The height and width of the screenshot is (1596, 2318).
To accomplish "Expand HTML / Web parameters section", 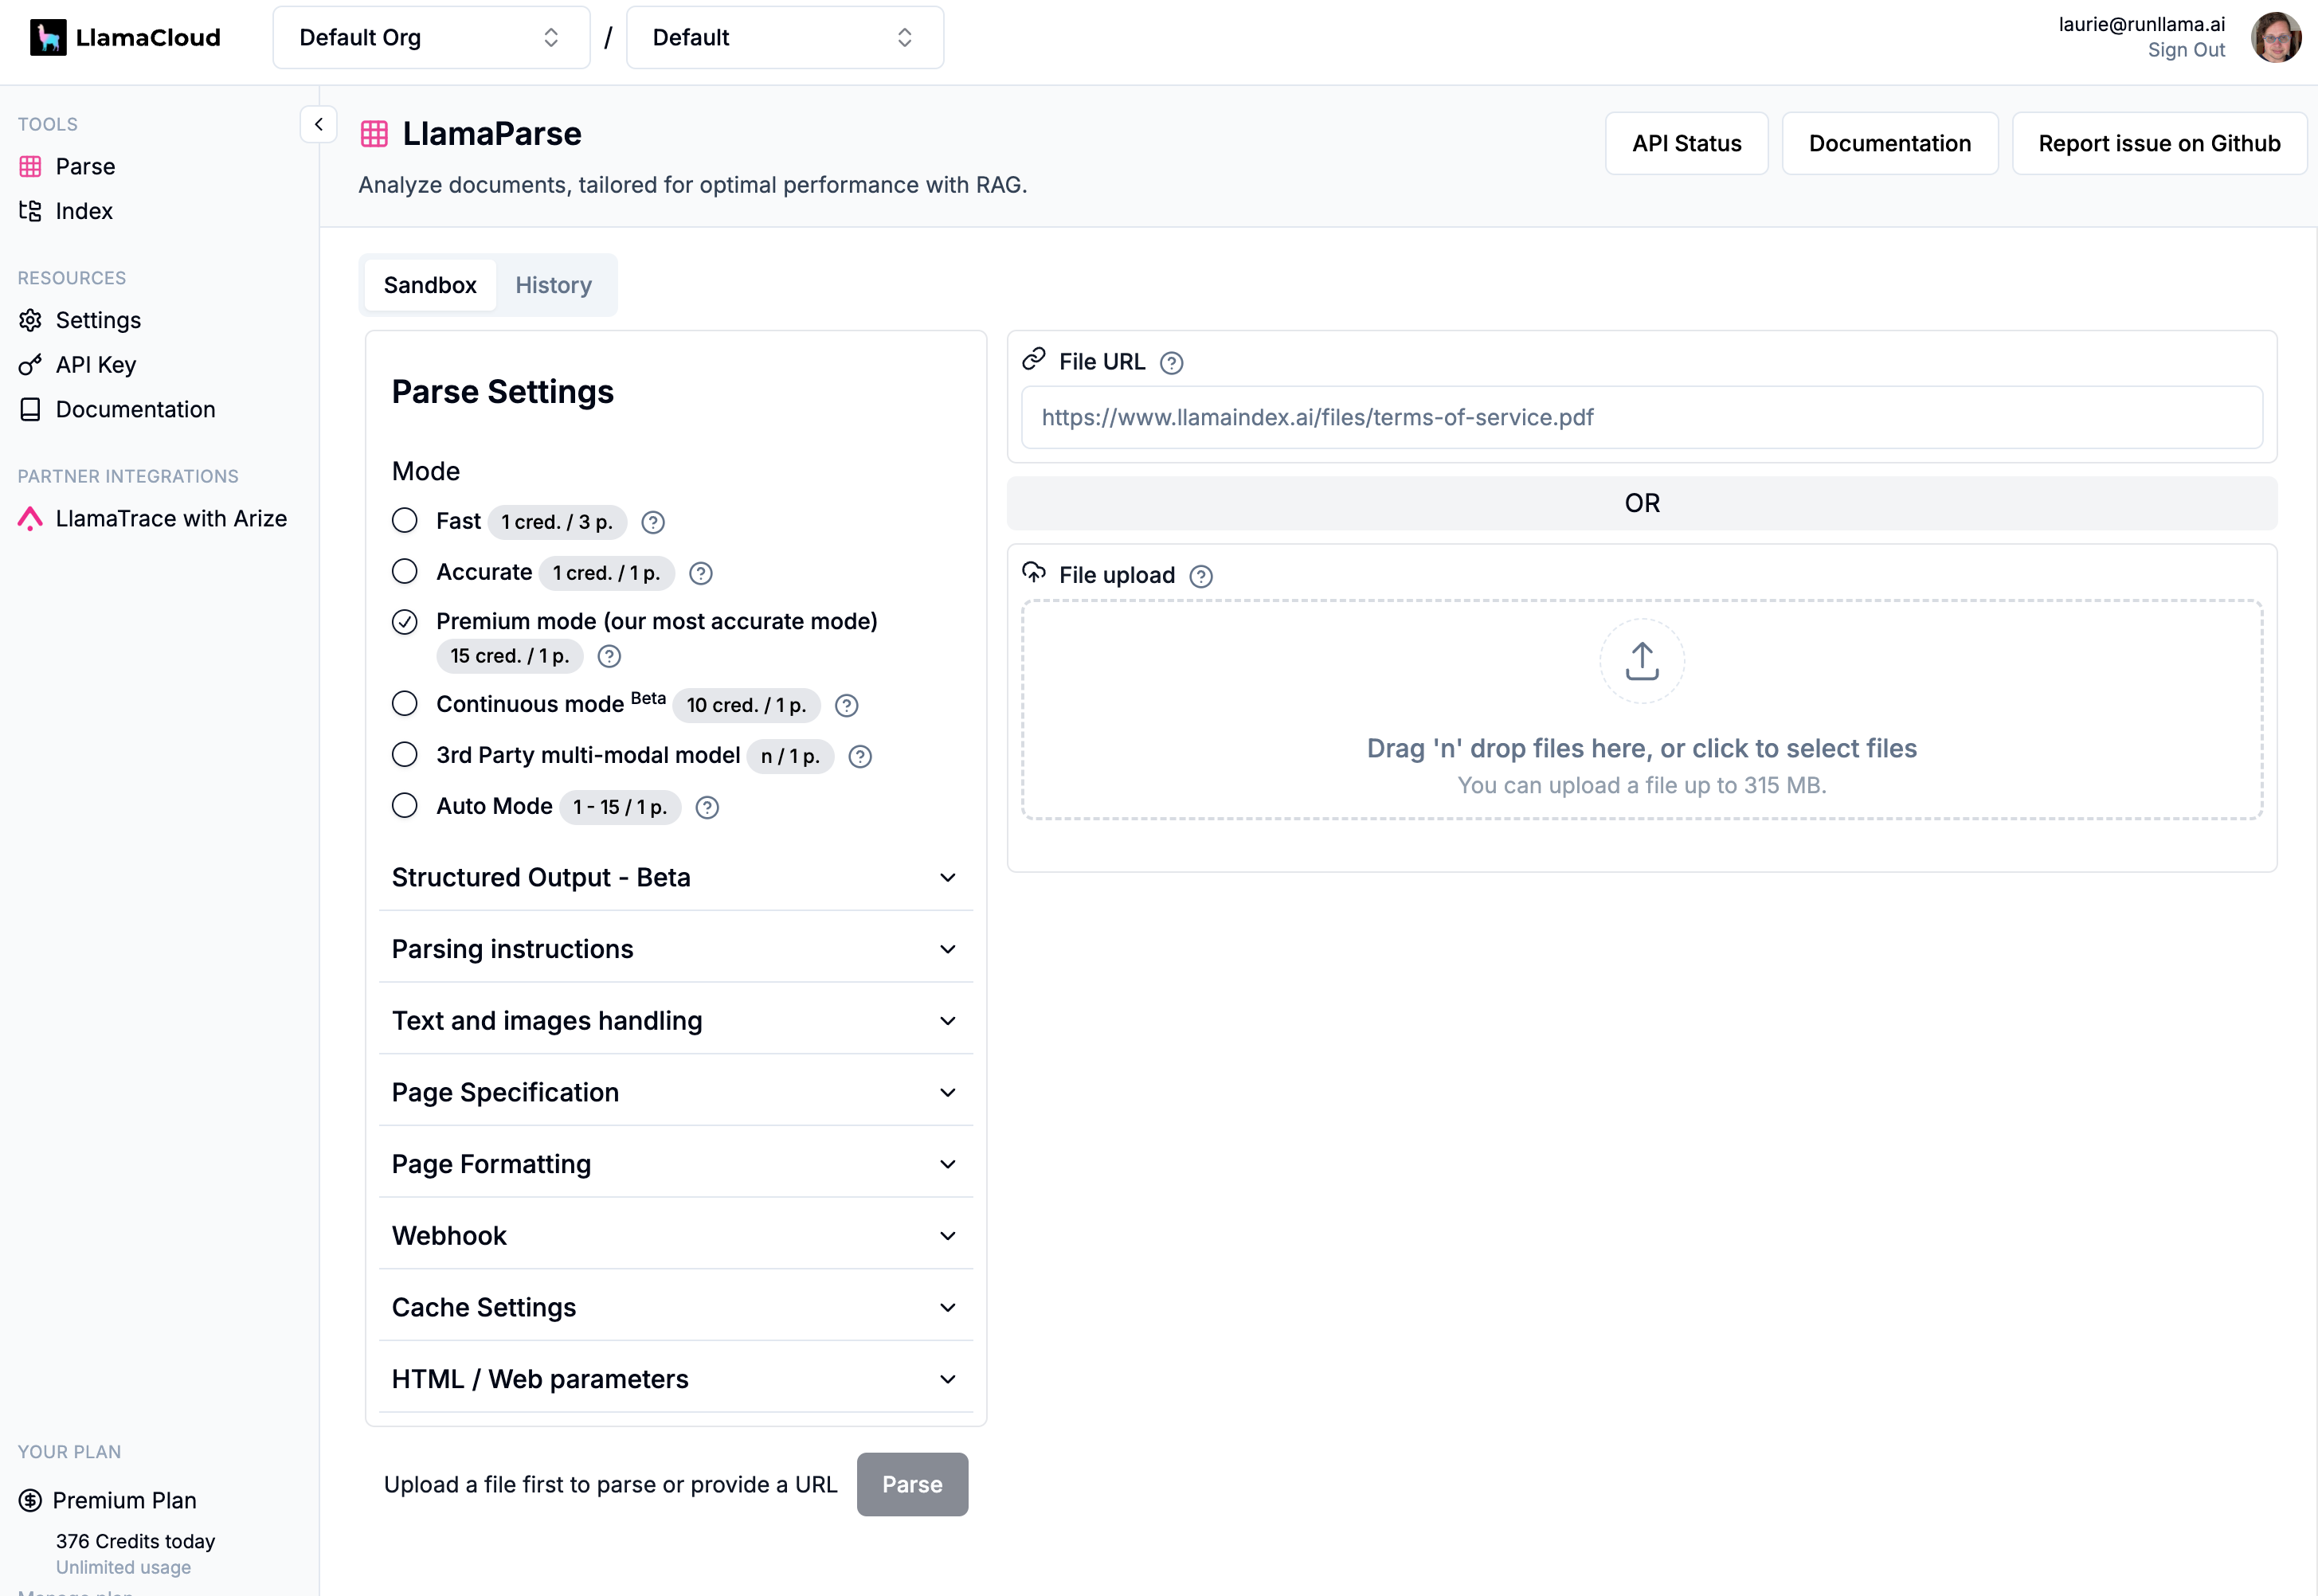I will point(675,1379).
